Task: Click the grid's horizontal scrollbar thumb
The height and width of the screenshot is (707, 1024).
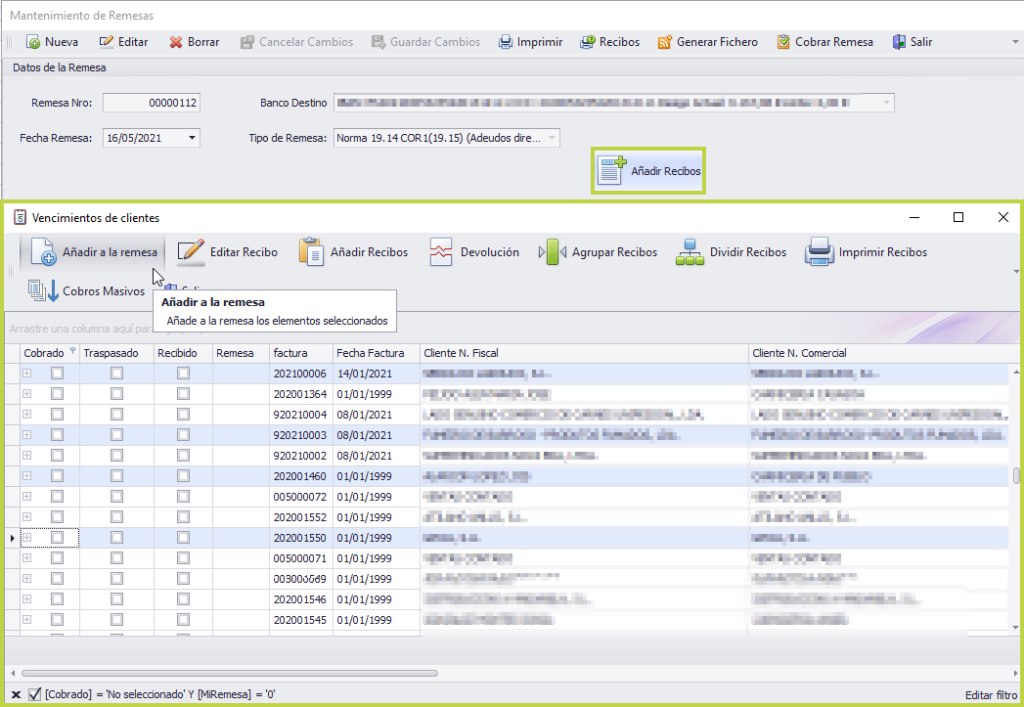Action: coord(229,673)
